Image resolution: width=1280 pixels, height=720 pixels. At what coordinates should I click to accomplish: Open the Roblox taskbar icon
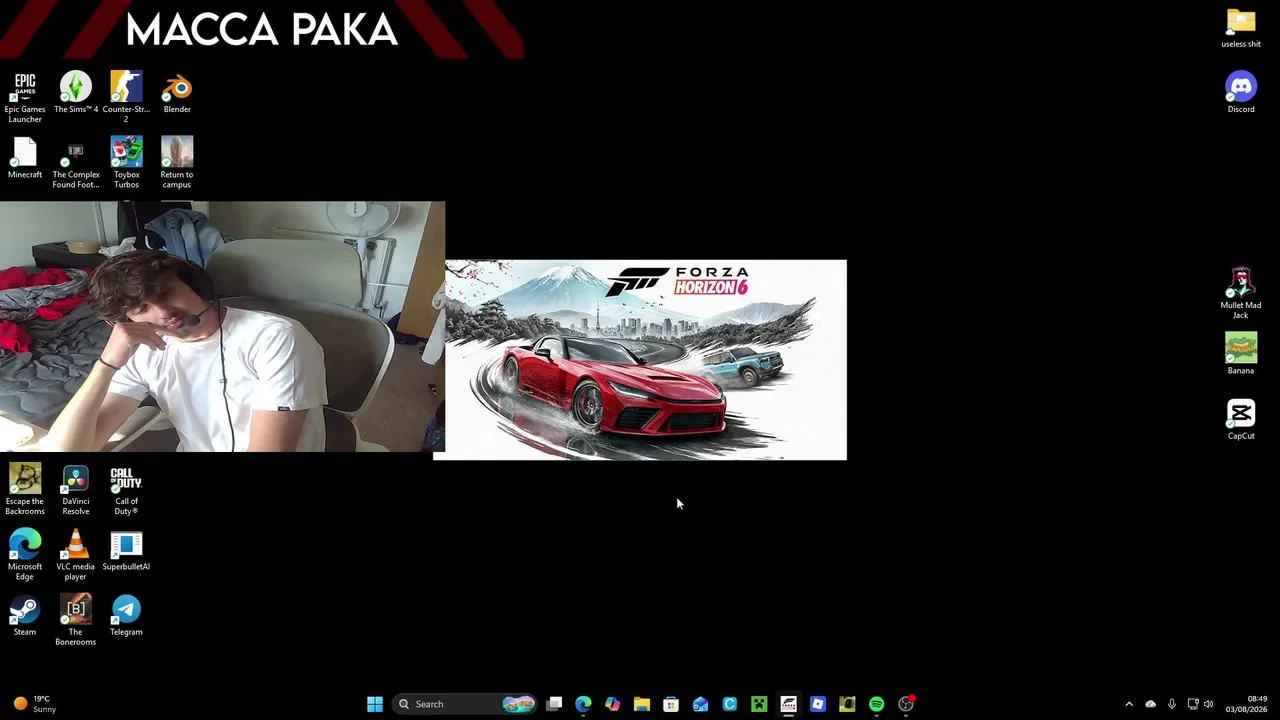coord(818,704)
